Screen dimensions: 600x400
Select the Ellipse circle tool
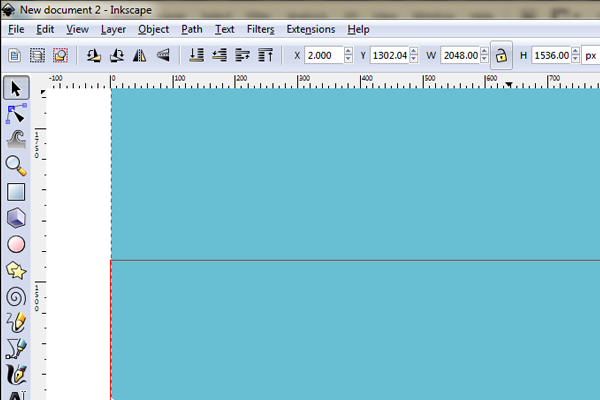16,244
